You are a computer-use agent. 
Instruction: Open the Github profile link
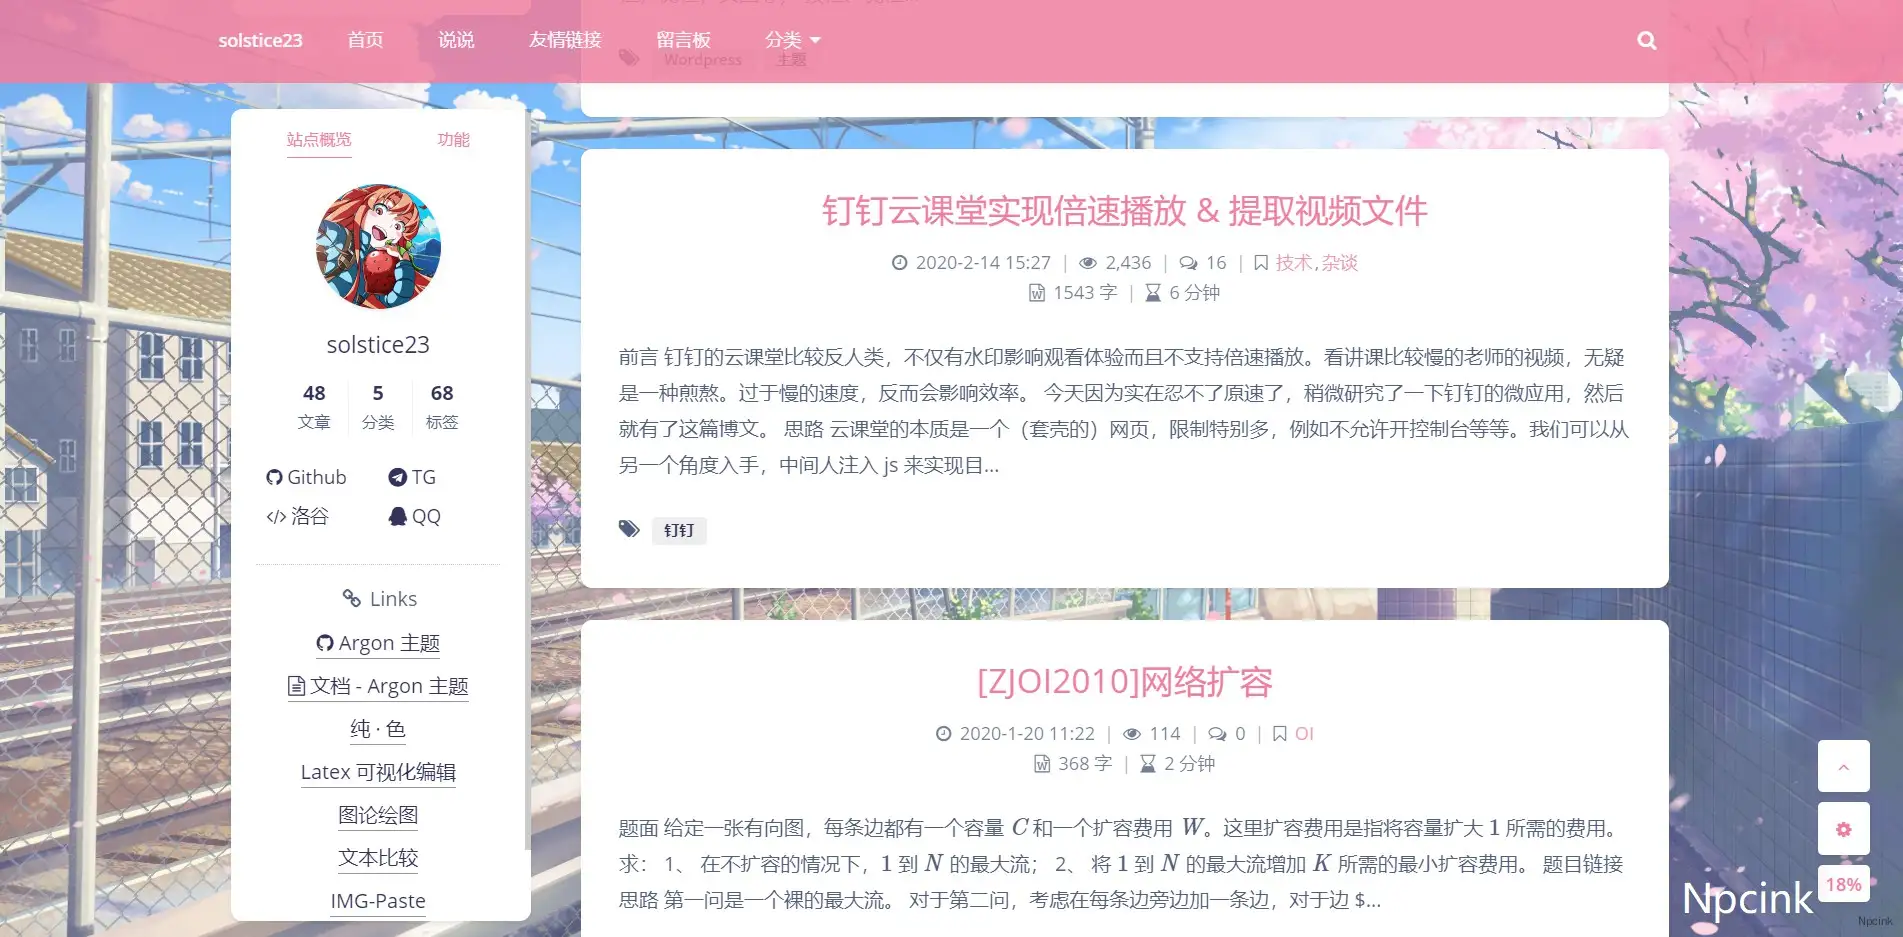click(306, 477)
